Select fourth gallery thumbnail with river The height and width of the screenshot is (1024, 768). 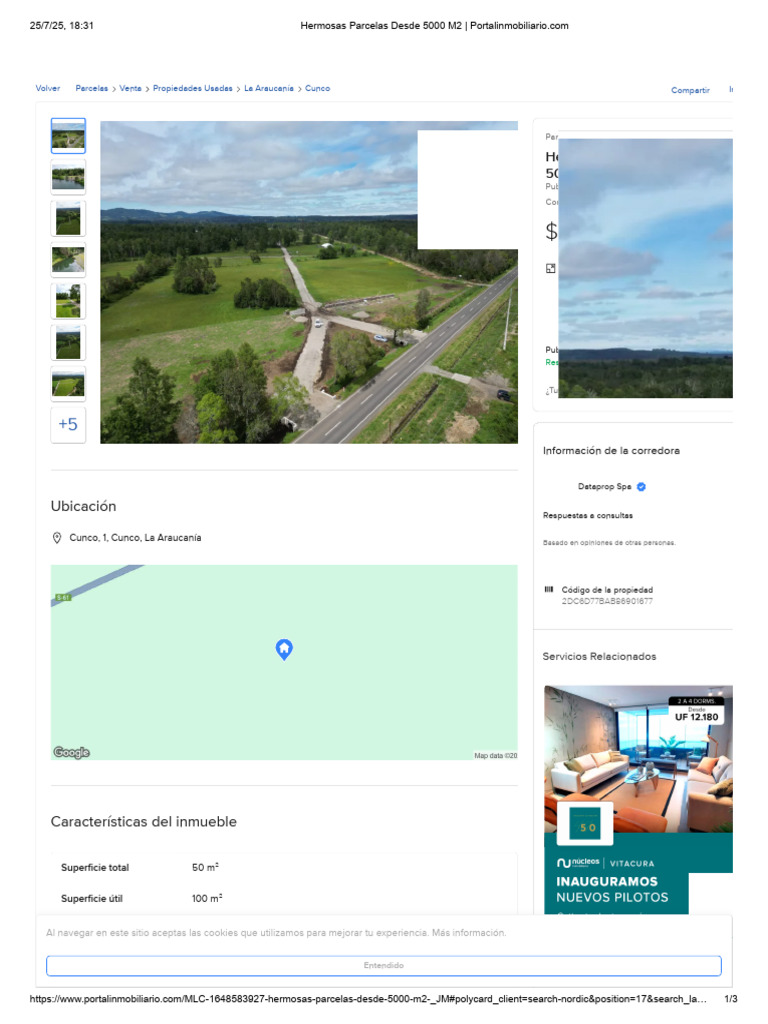coord(68,259)
